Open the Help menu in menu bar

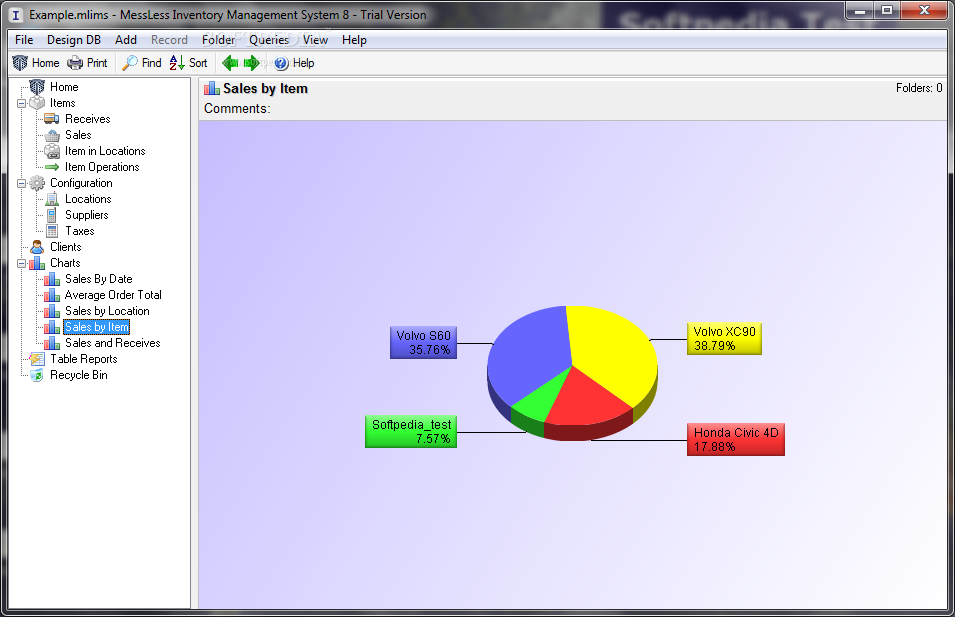[x=354, y=40]
